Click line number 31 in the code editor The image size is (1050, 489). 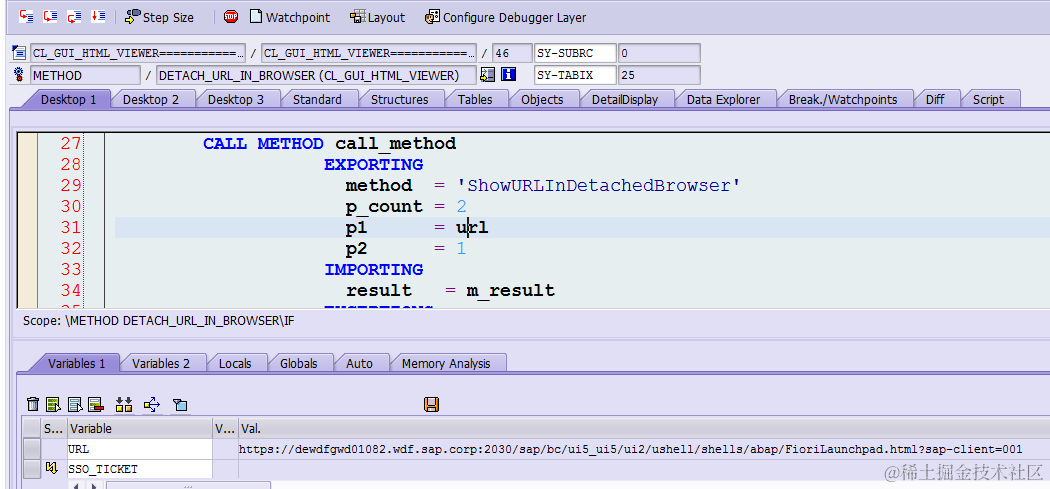tap(70, 227)
